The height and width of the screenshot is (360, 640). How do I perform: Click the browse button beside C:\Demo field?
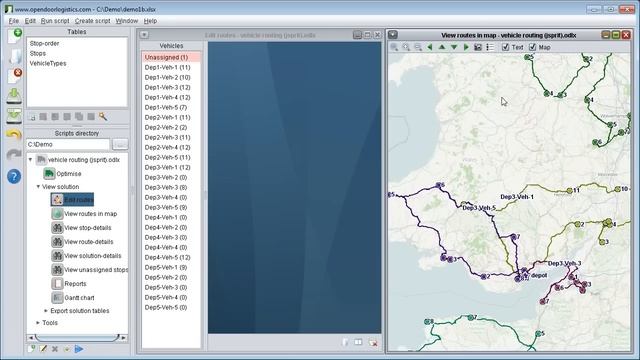[x=120, y=144]
